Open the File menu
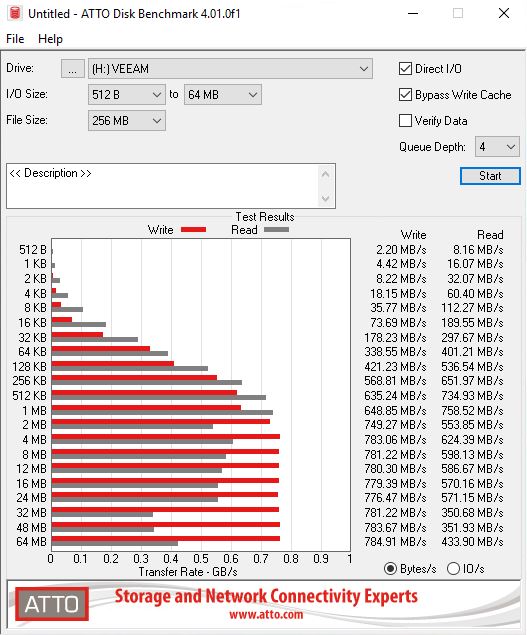Image resolution: width=527 pixels, height=635 pixels. 15,39
